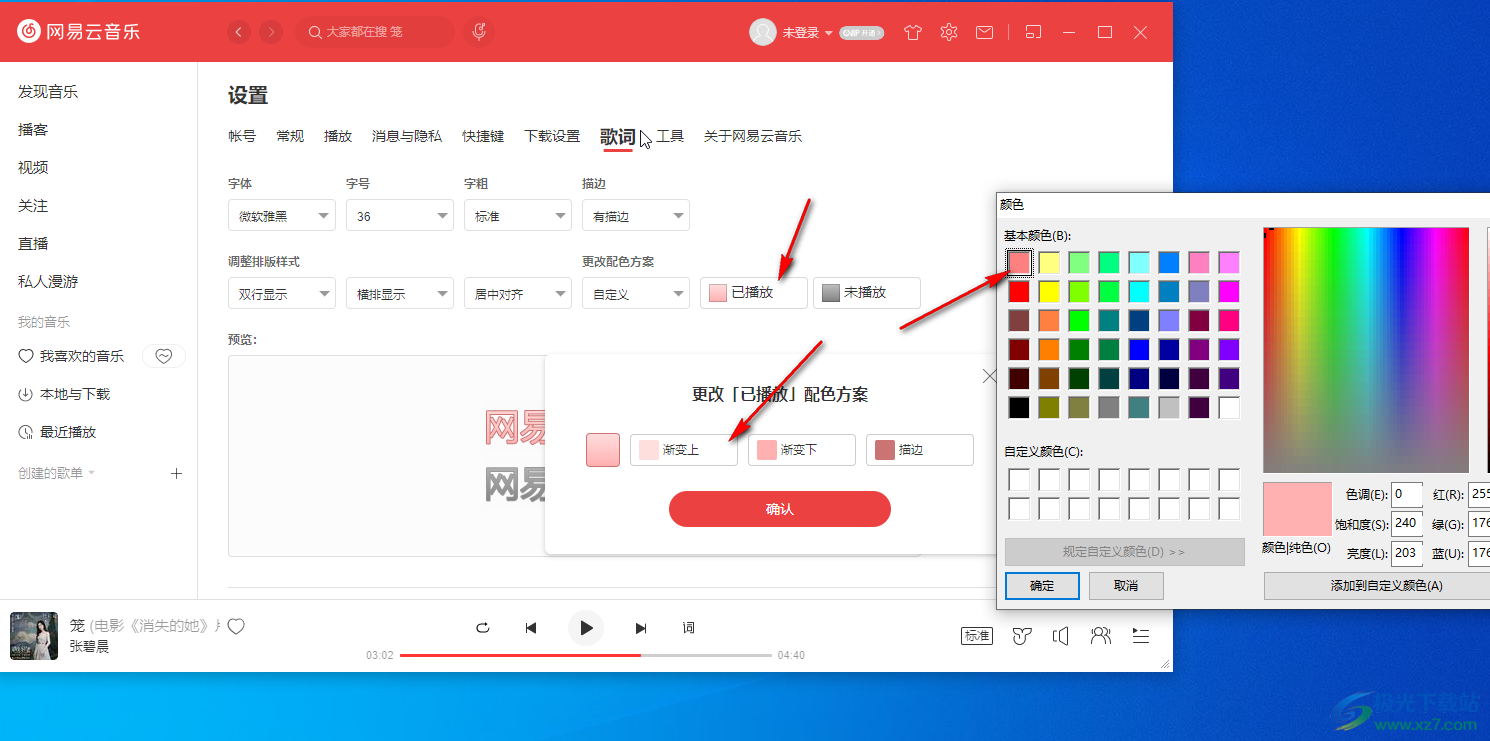Screen dimensions: 1490x741
Task: Click the 未播放 color button
Action: click(x=867, y=293)
